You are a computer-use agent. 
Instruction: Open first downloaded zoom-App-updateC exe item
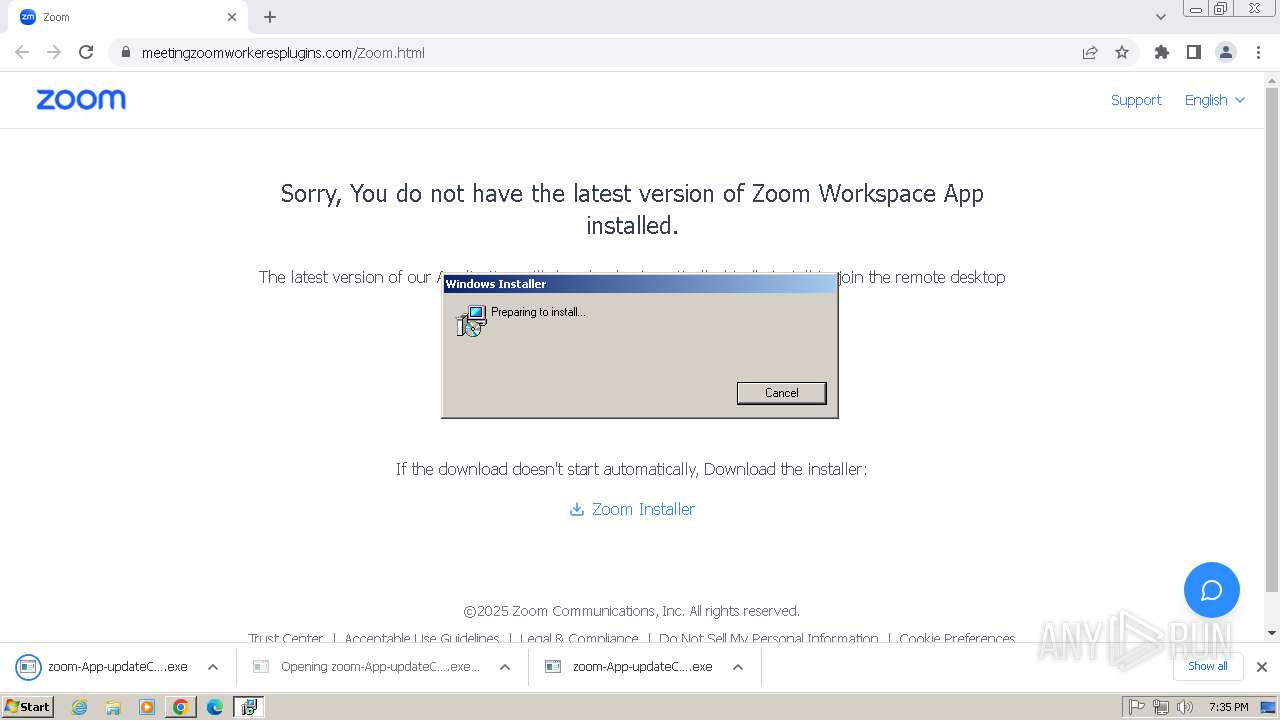point(104,667)
